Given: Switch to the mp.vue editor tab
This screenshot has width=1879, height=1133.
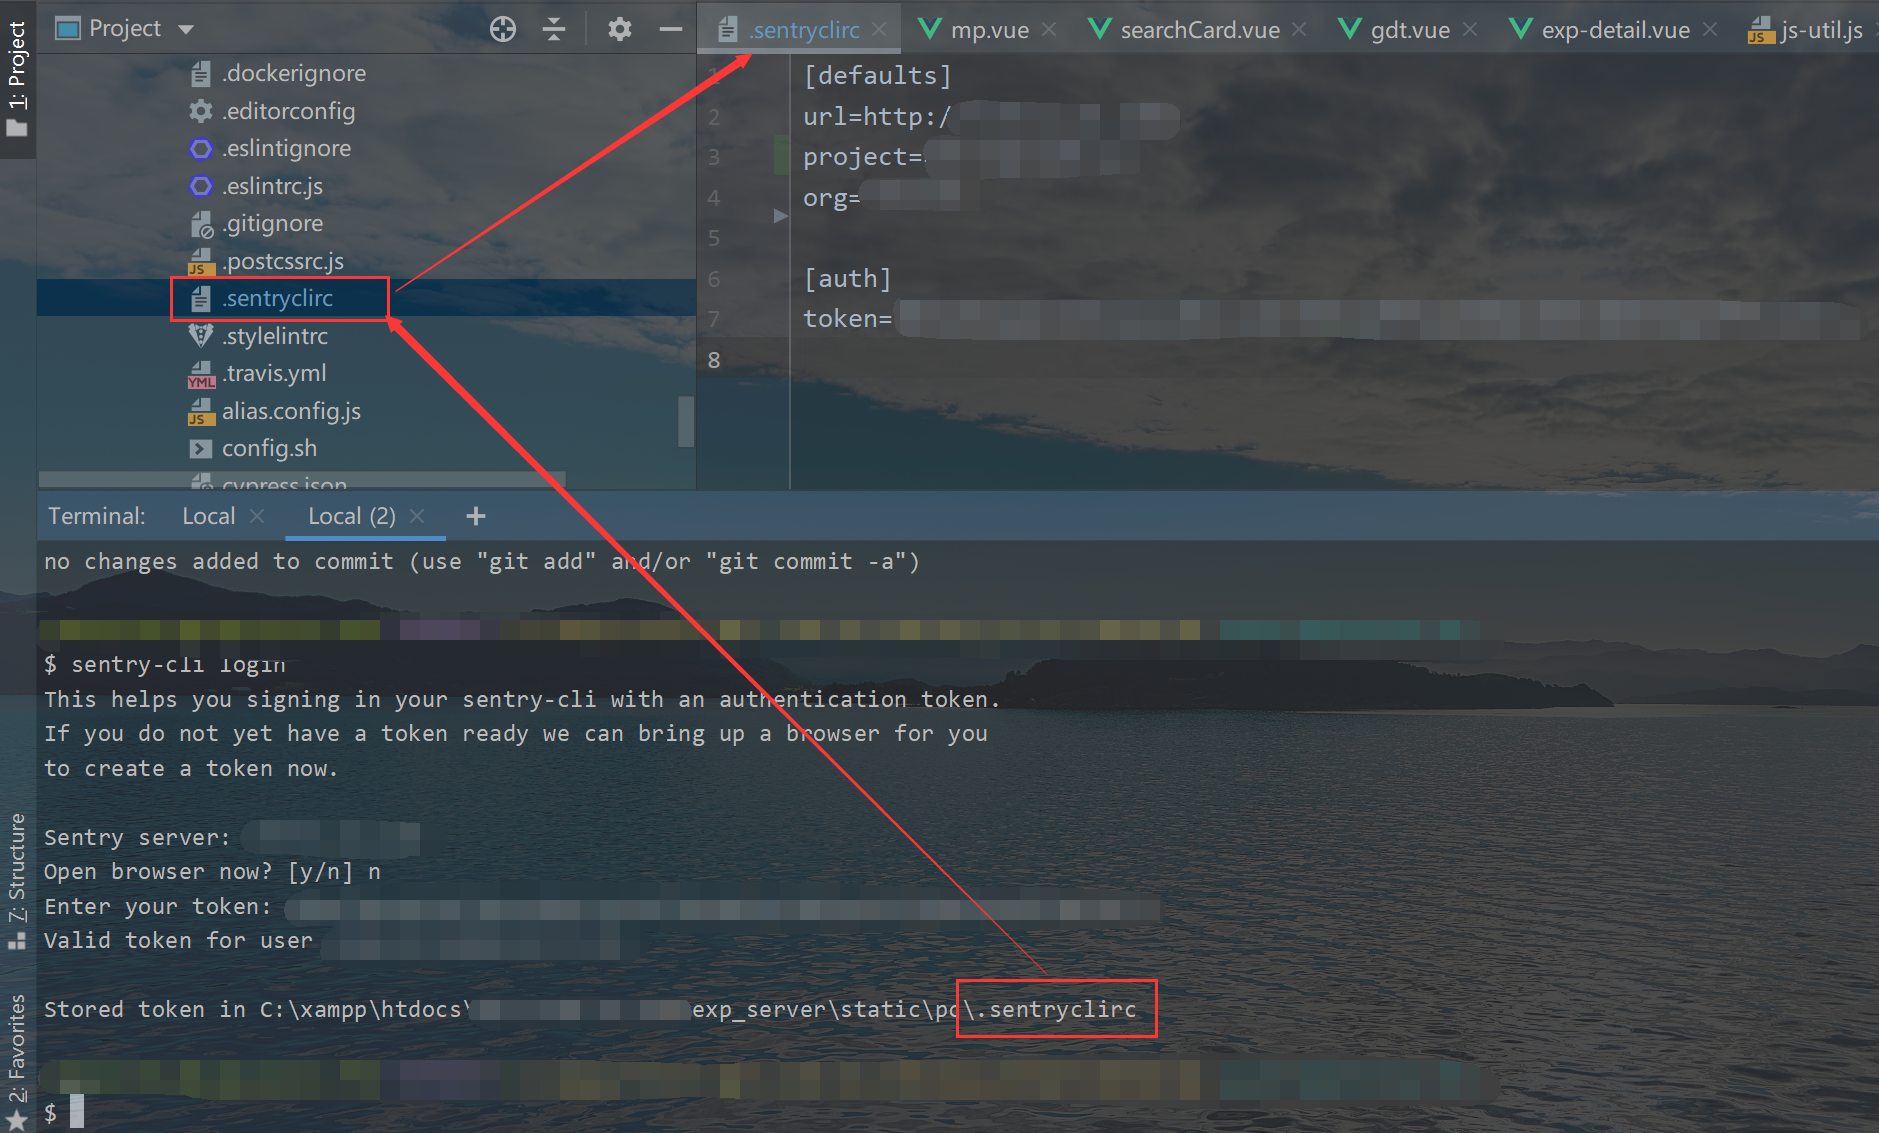Looking at the screenshot, I should tap(989, 30).
